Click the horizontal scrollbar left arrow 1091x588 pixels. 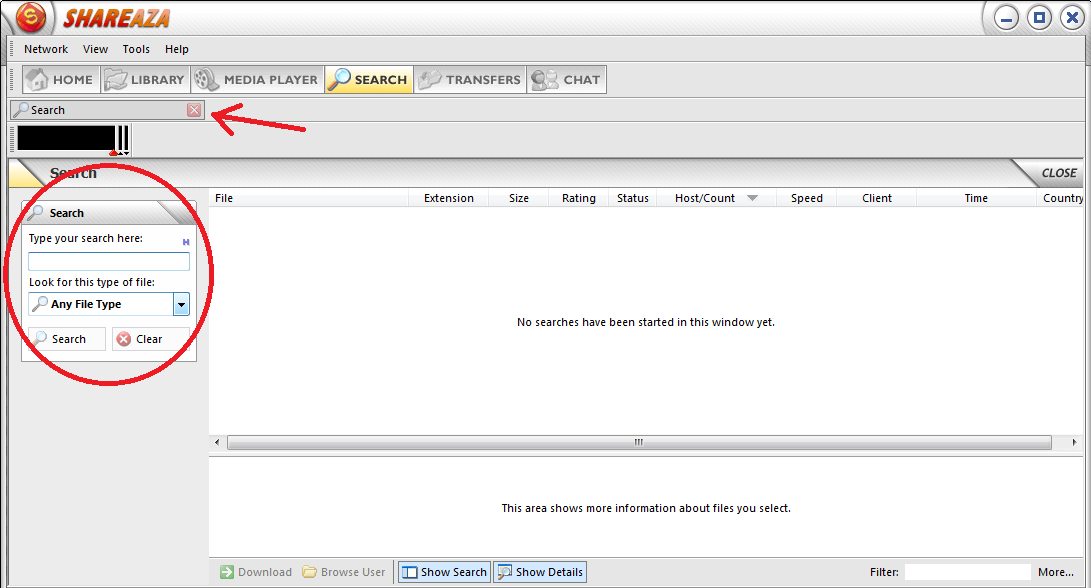217,443
